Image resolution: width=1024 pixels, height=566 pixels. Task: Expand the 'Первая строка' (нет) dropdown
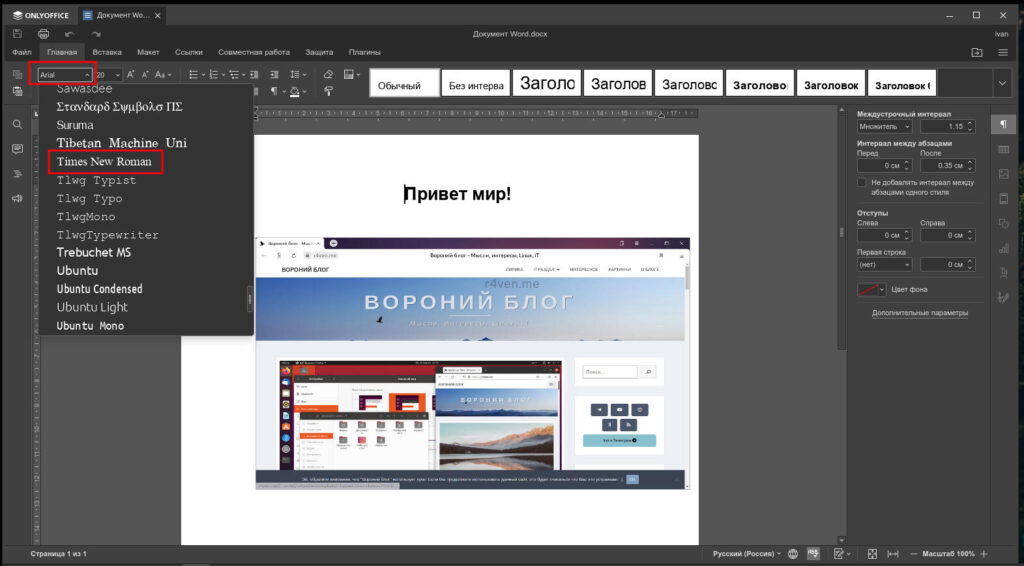(x=884, y=264)
